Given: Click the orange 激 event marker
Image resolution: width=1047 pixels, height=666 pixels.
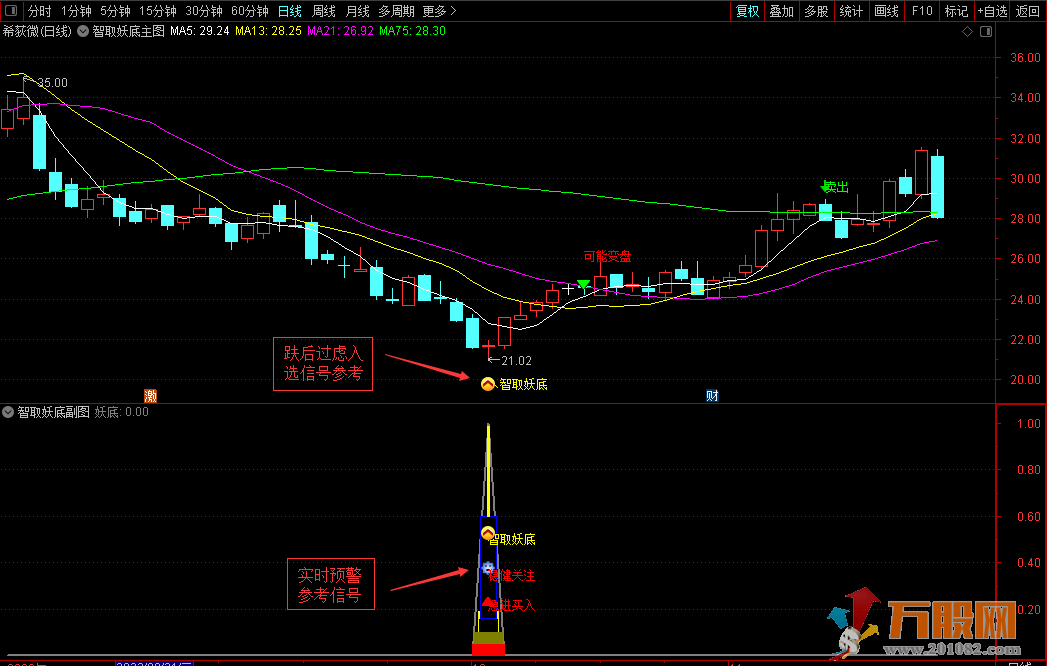Looking at the screenshot, I should [x=151, y=395].
